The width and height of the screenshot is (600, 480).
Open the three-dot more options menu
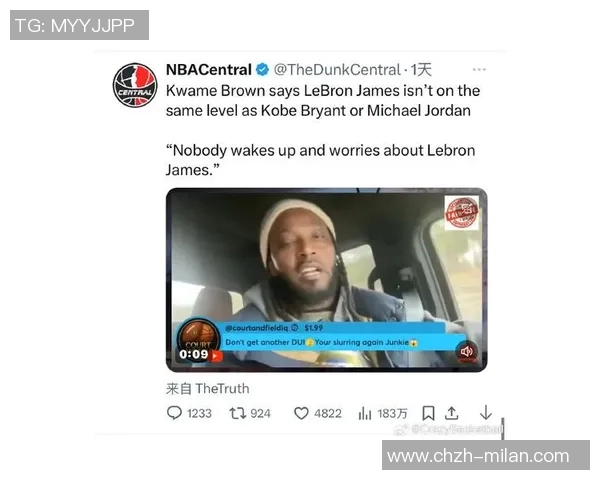(x=479, y=70)
